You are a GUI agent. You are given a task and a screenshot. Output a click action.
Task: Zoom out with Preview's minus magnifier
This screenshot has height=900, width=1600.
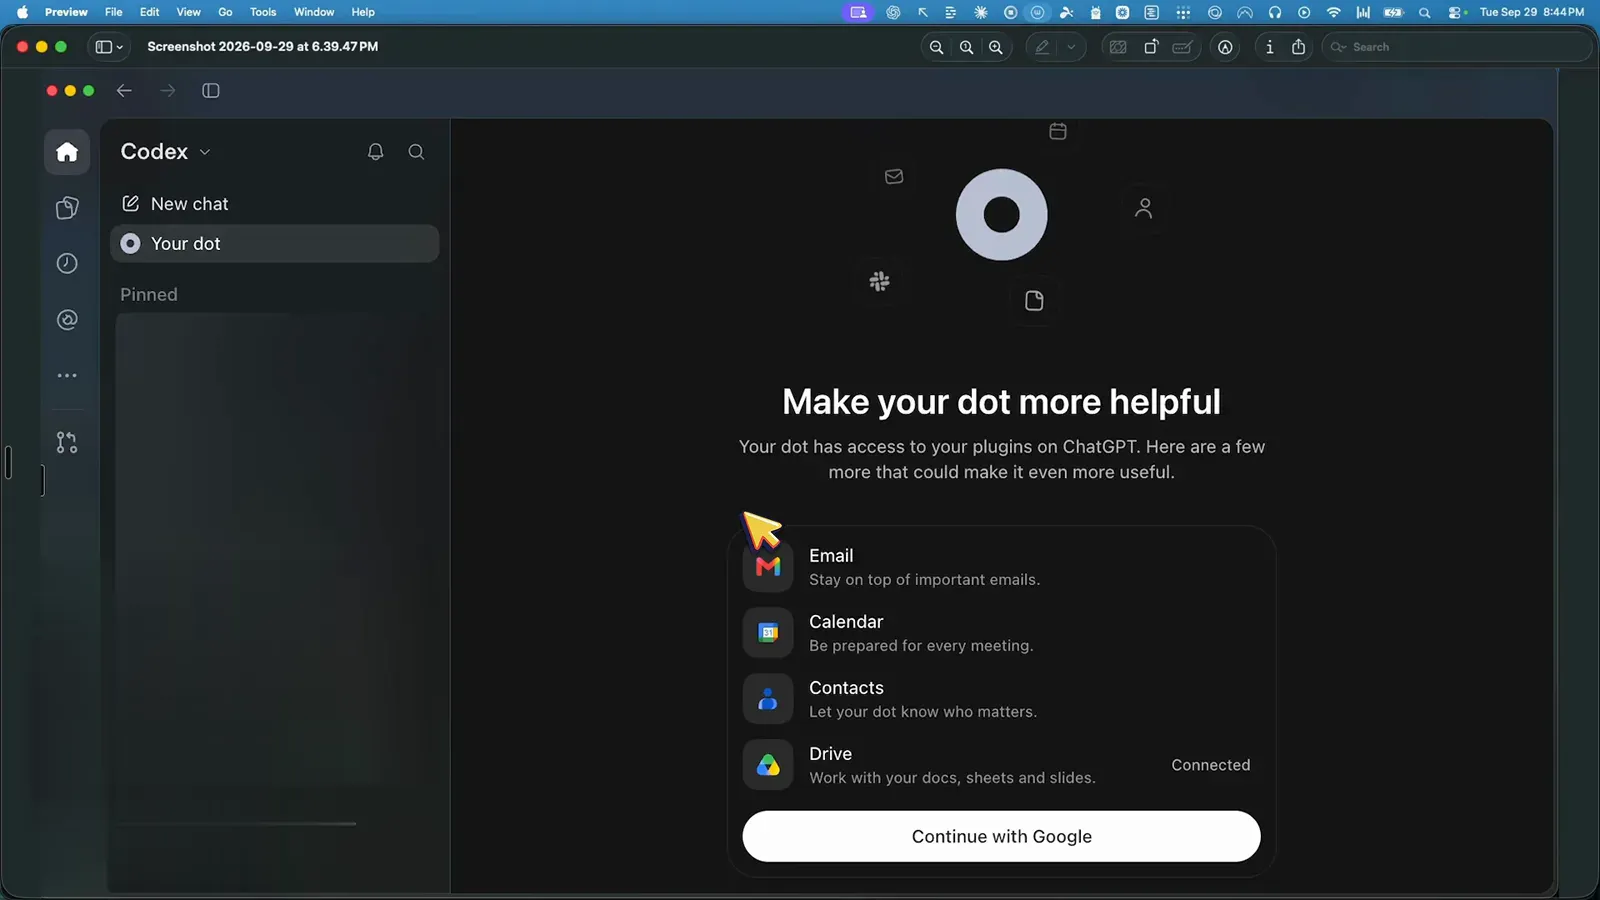pyautogui.click(x=937, y=47)
